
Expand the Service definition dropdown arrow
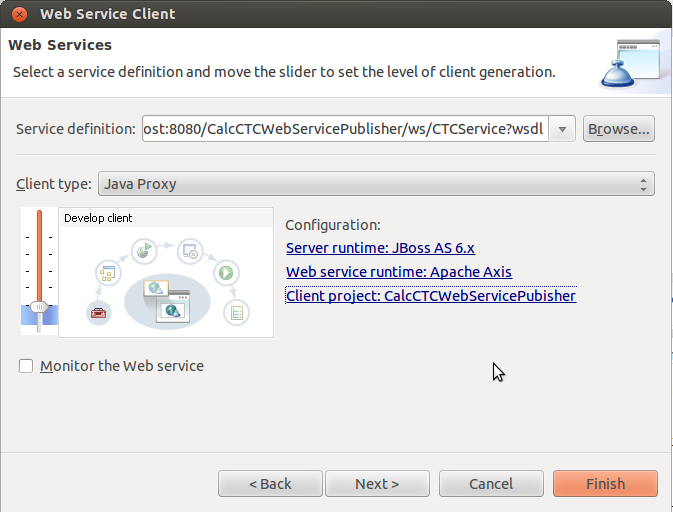point(562,129)
